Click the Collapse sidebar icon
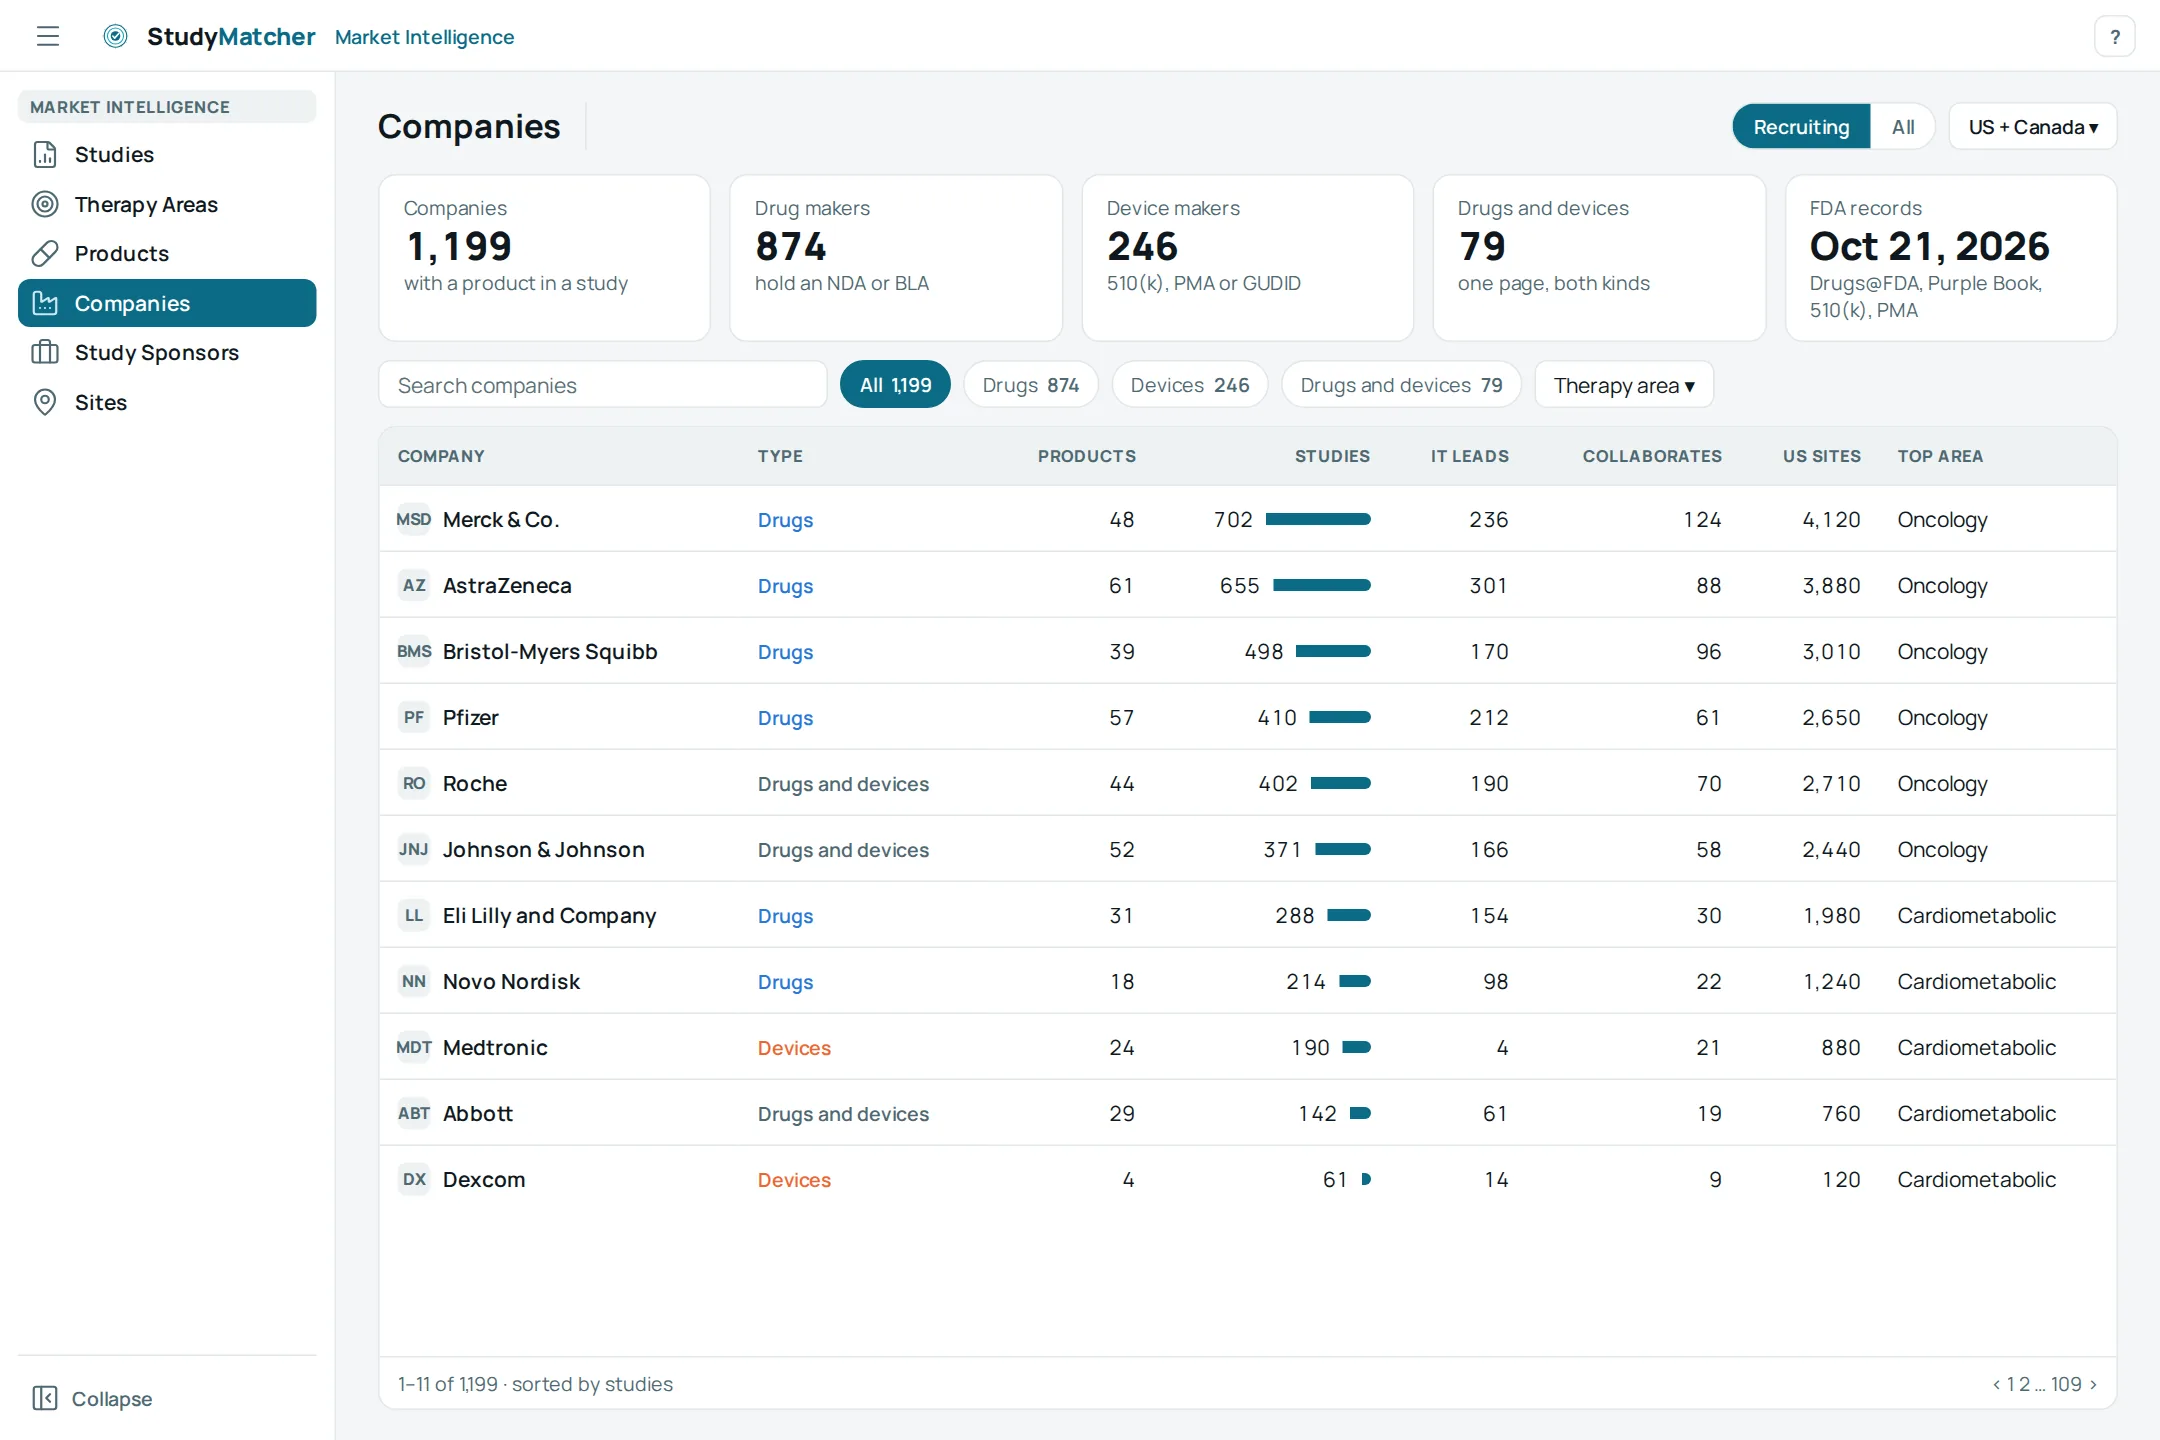This screenshot has width=2160, height=1440. (45, 1398)
